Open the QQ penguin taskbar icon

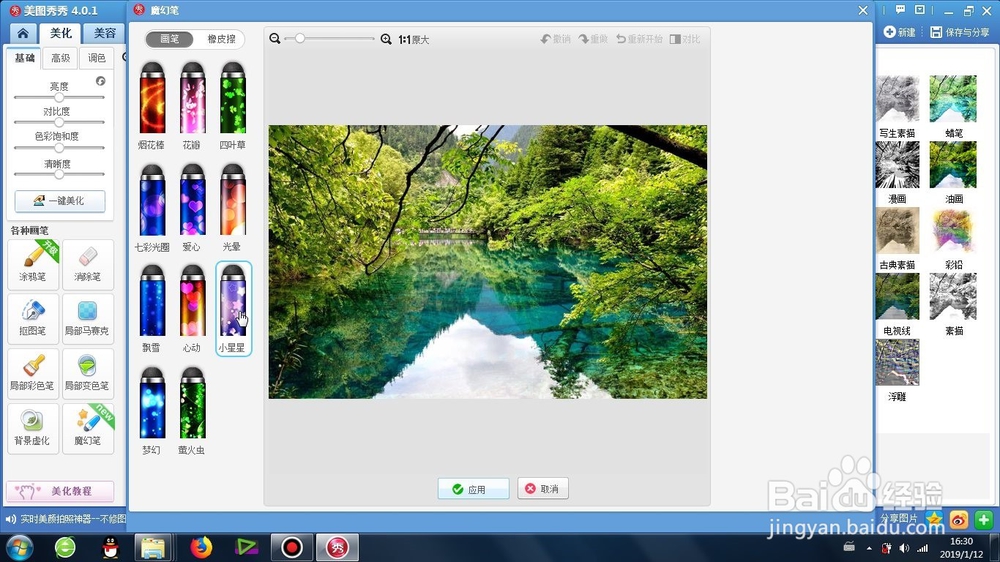[111, 547]
